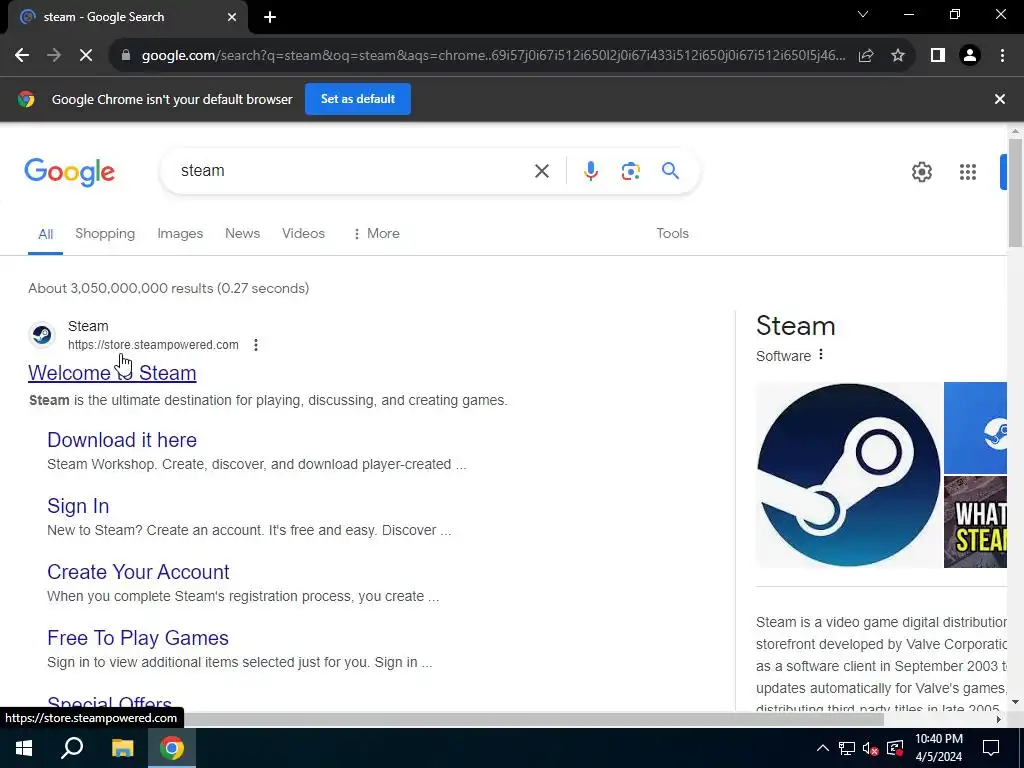1024x768 pixels.
Task: Open network status tray icon
Action: pos(846,748)
